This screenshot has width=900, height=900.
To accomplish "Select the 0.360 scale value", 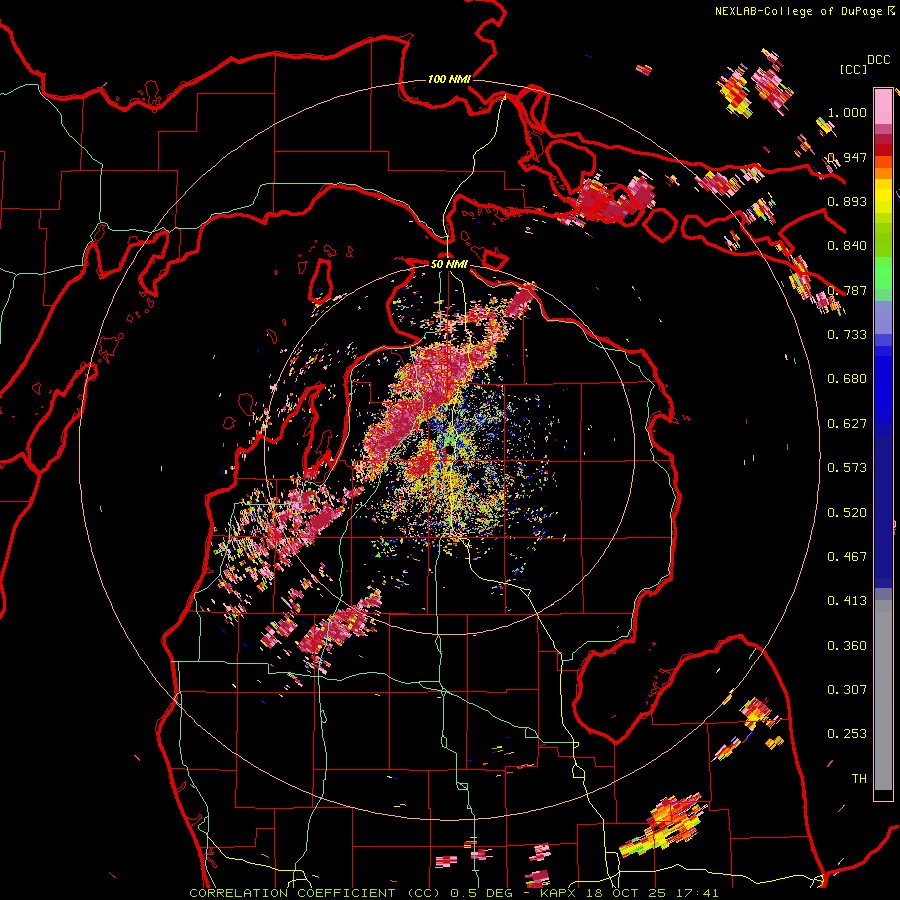I will coord(847,646).
